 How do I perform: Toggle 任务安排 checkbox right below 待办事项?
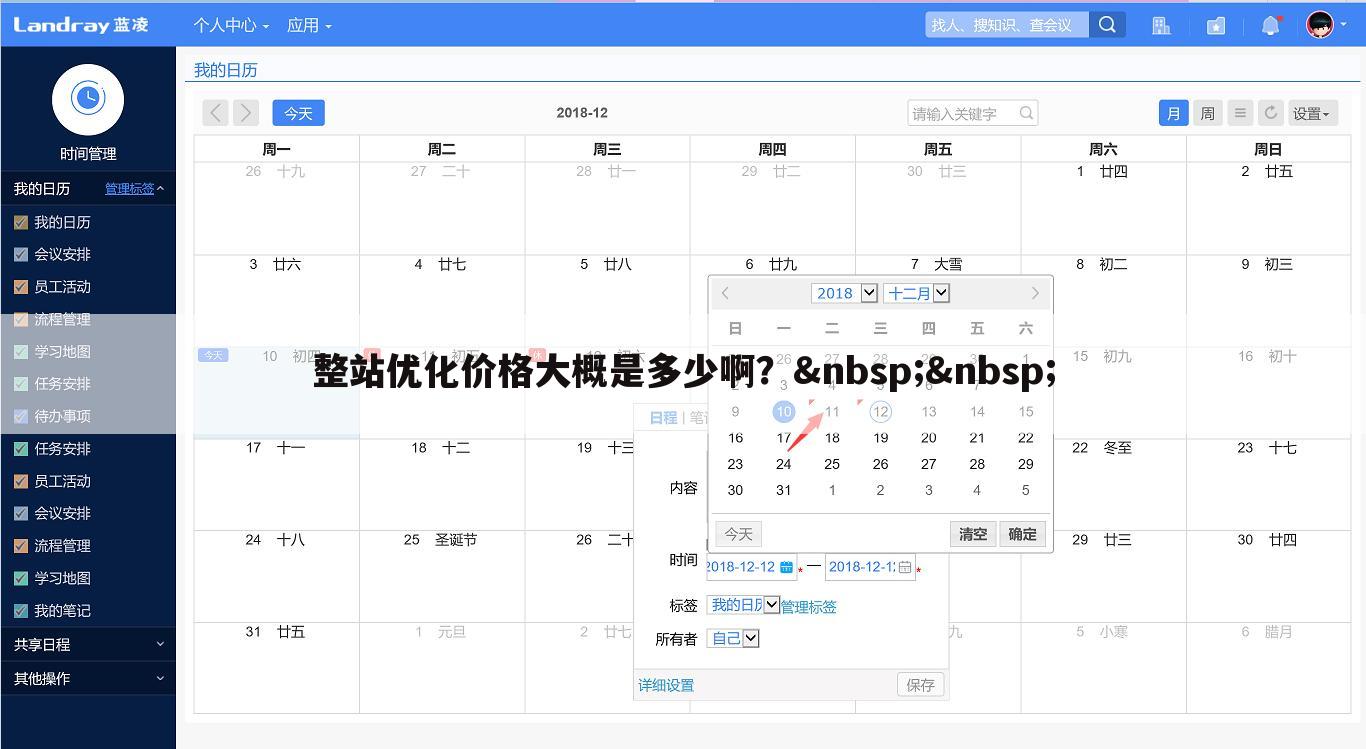point(20,449)
